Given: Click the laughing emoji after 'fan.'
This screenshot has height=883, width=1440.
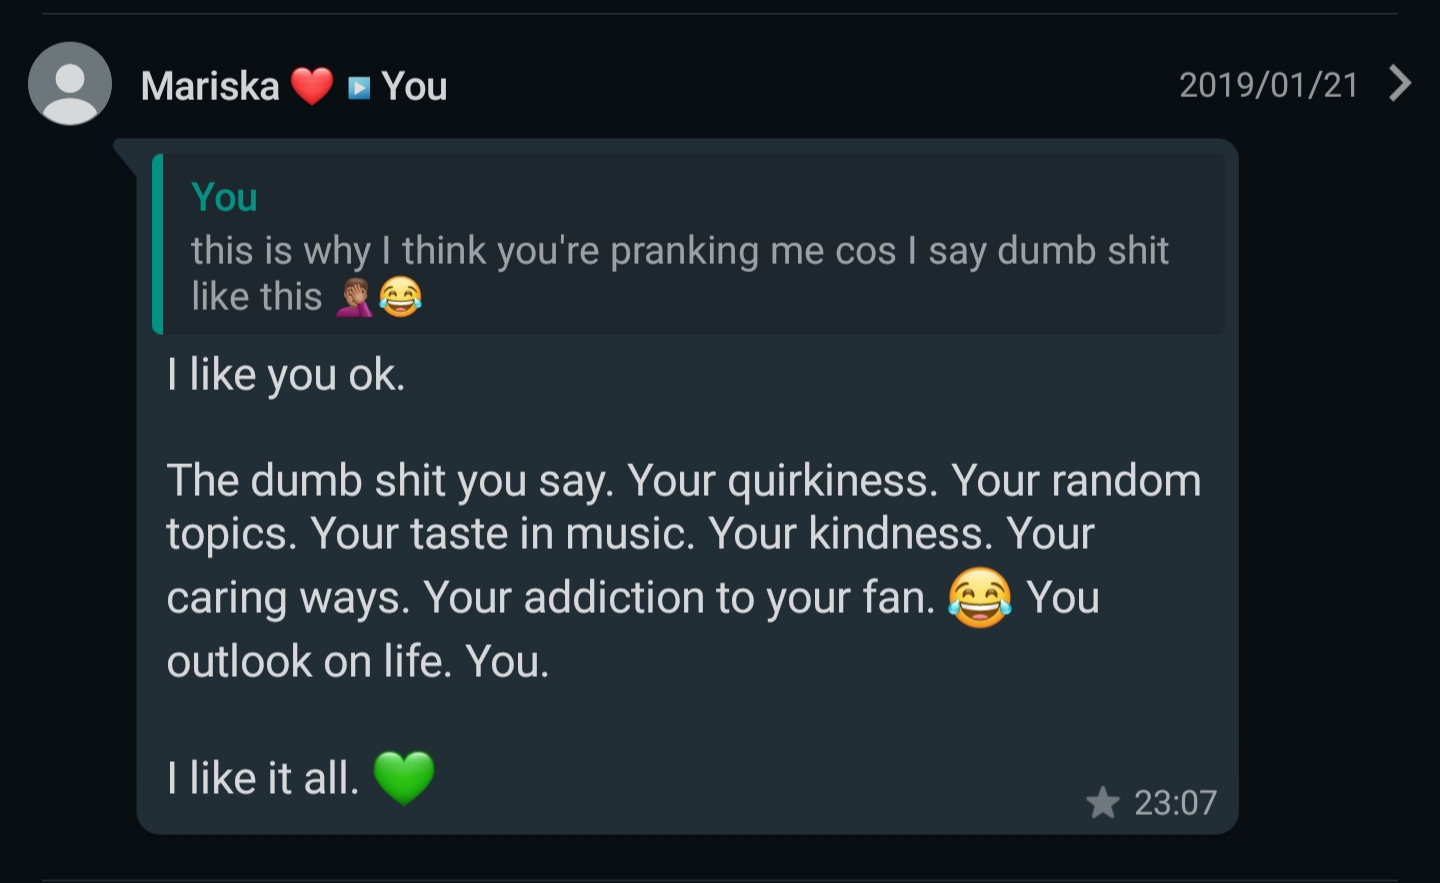Looking at the screenshot, I should click(979, 598).
